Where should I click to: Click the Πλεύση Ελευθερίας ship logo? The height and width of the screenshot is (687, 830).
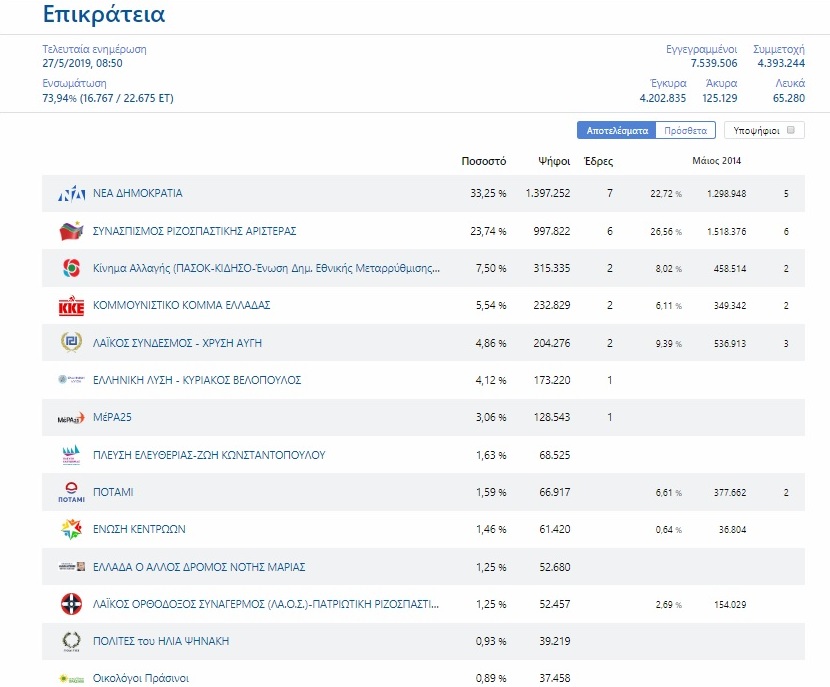(71, 455)
